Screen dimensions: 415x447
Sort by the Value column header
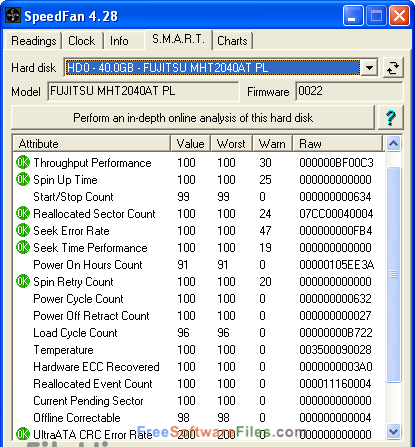pos(190,144)
